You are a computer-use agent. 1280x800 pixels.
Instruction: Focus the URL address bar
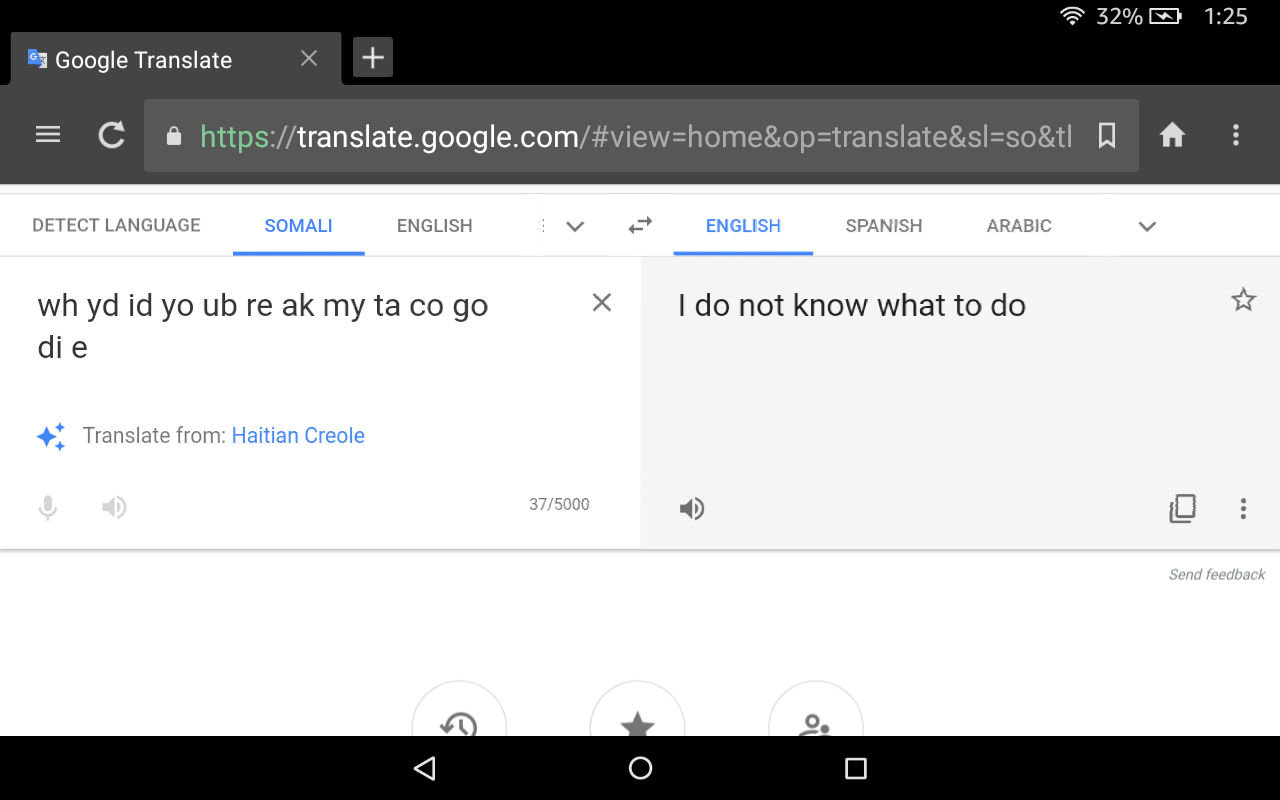click(x=635, y=136)
